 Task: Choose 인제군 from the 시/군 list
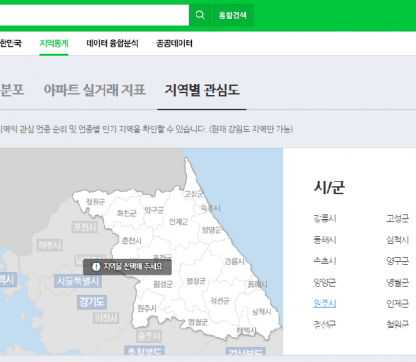coord(397,304)
